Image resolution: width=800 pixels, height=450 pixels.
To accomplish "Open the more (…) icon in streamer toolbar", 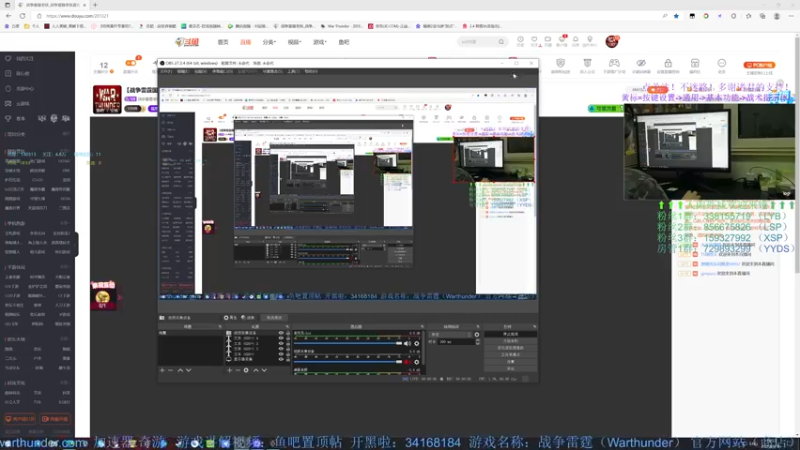I will point(721,63).
